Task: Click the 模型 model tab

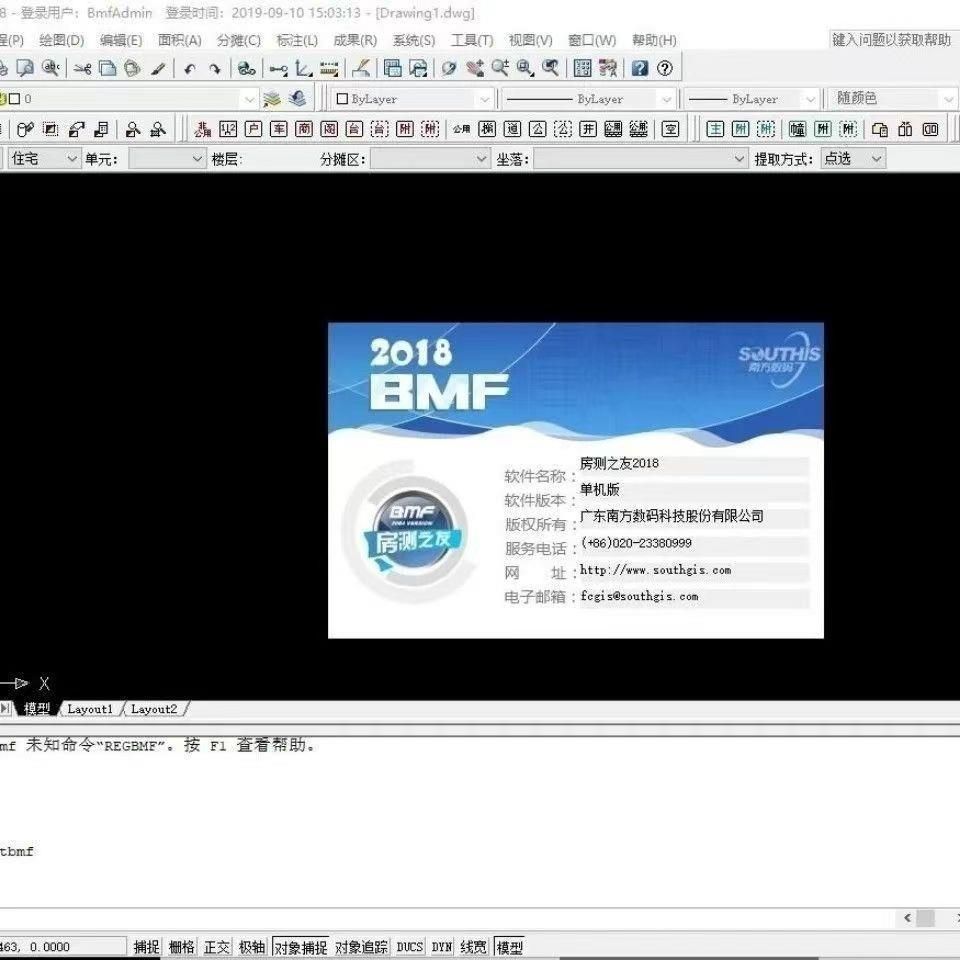Action: [37, 709]
